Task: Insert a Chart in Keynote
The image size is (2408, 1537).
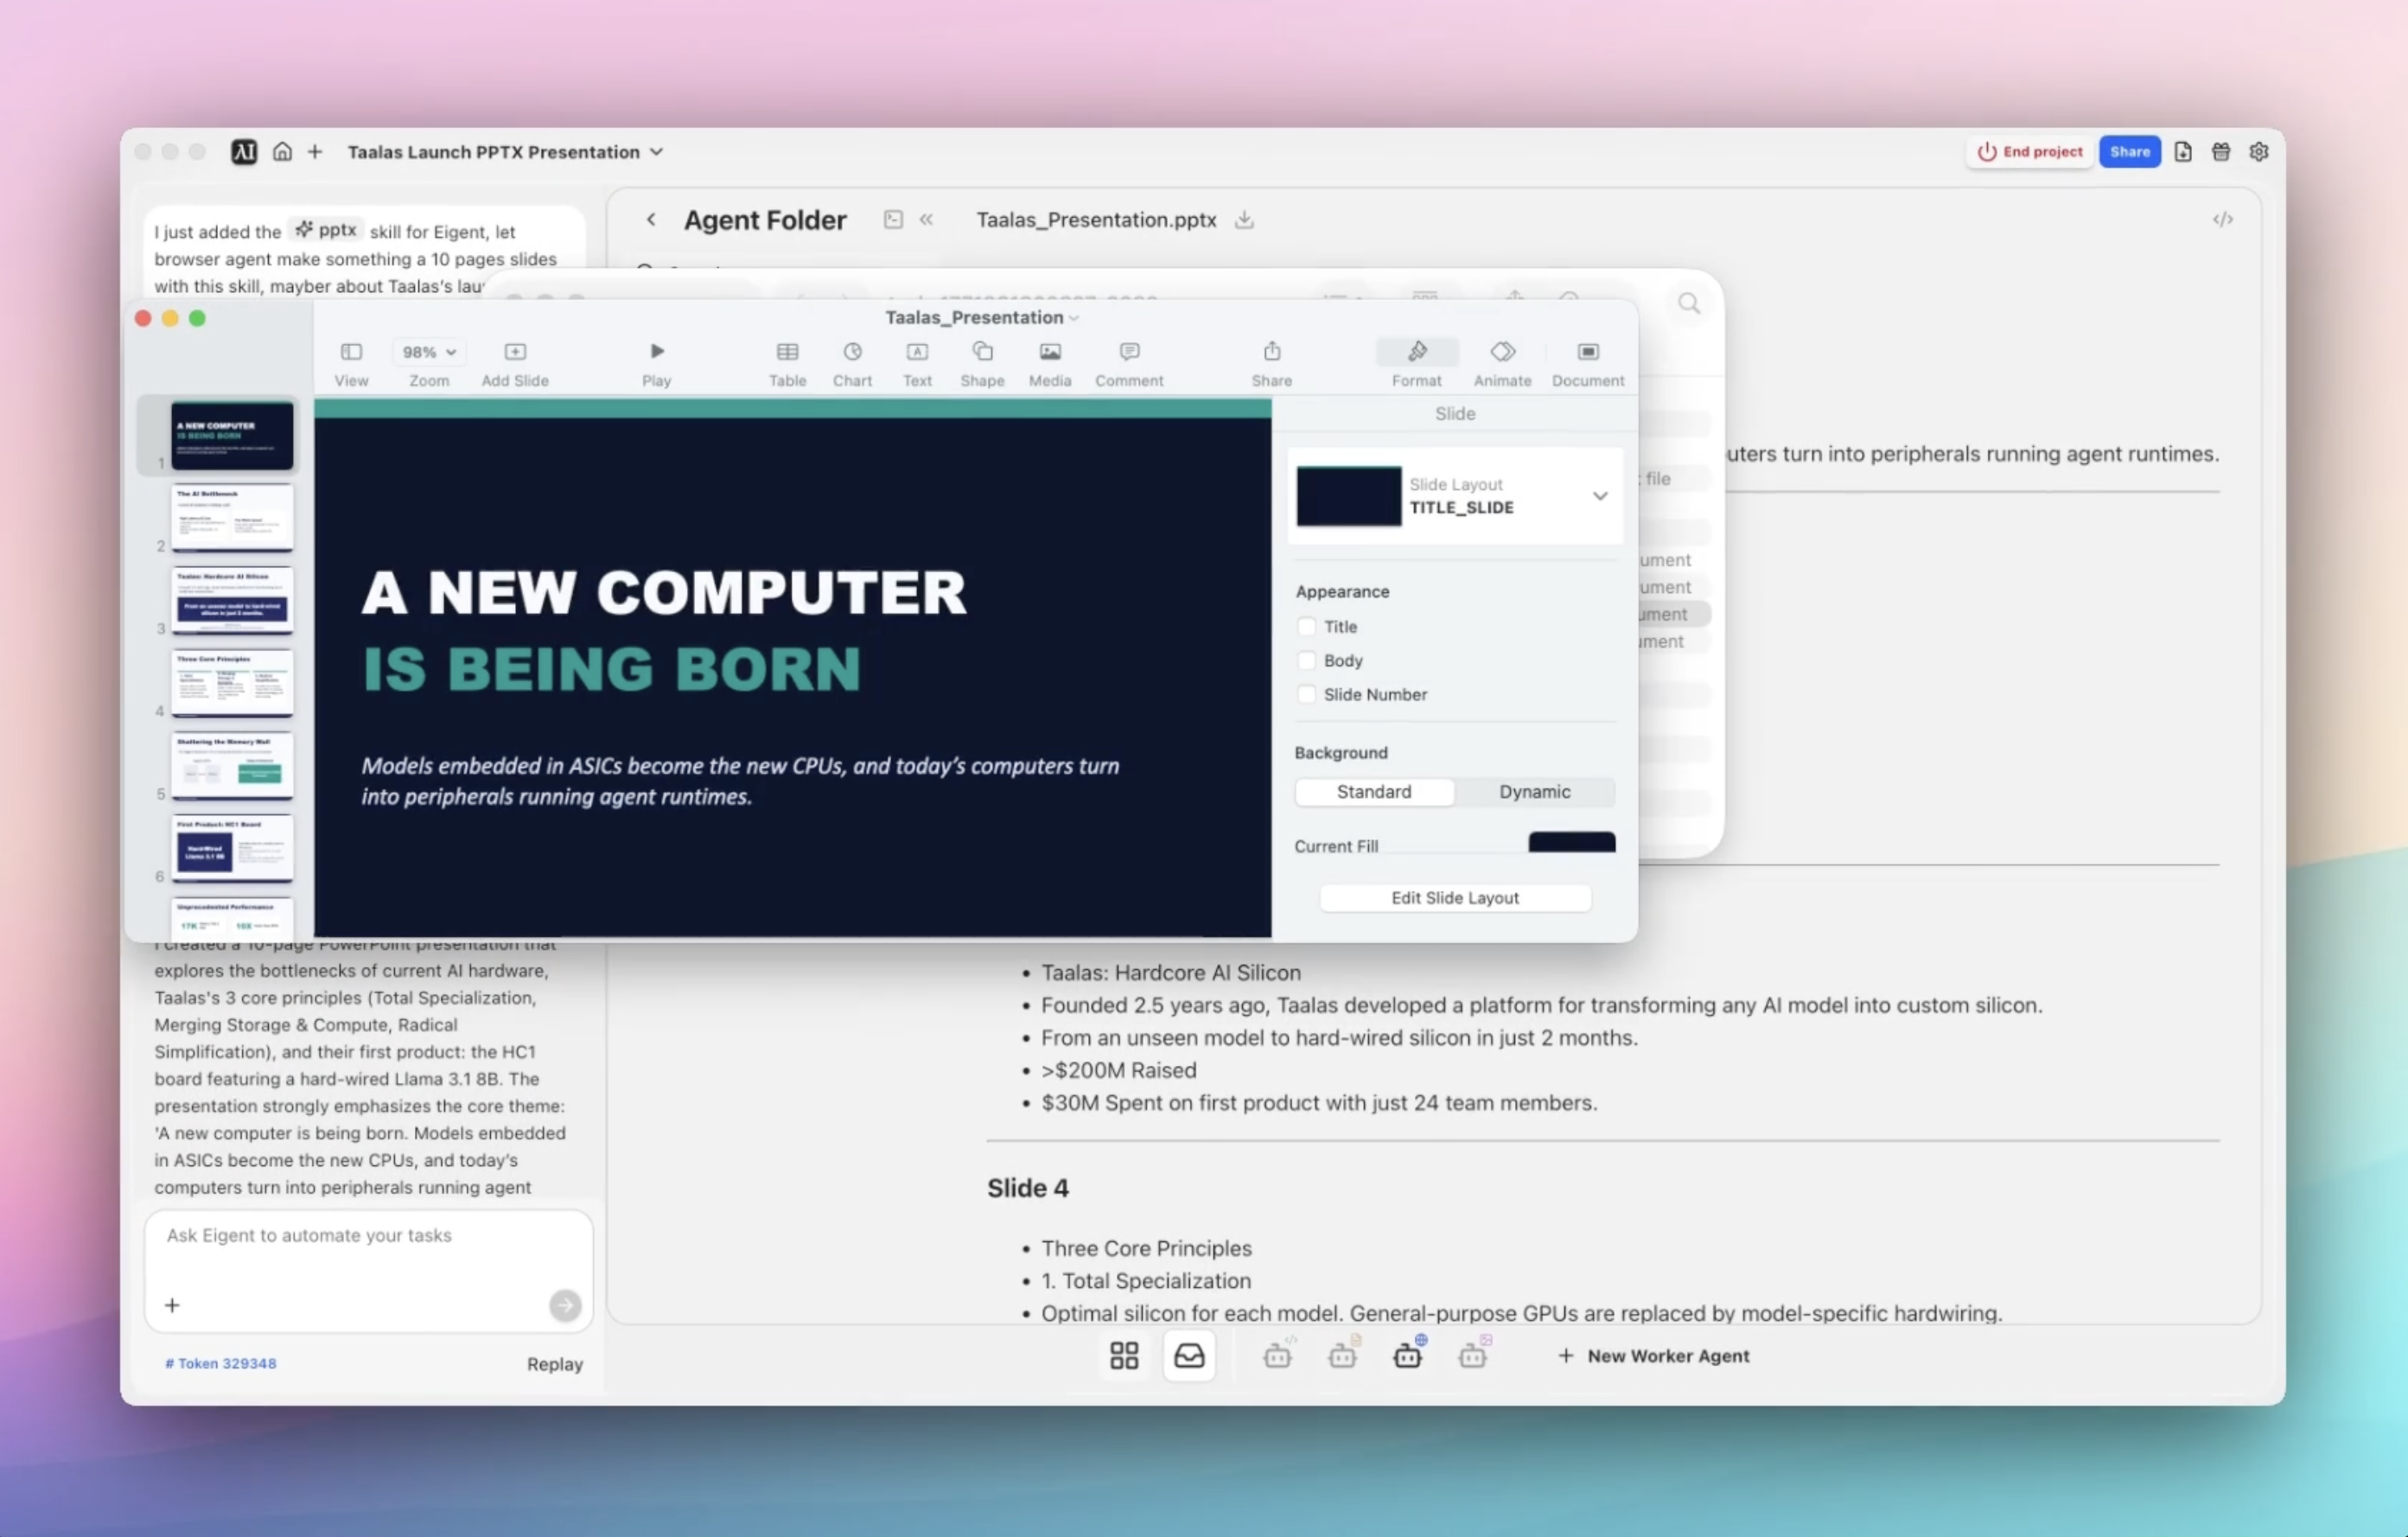Action: point(852,352)
